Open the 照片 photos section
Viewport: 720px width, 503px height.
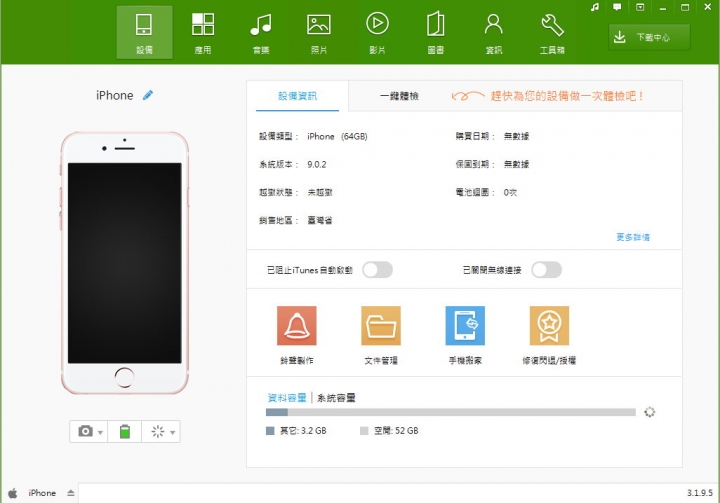[319, 33]
